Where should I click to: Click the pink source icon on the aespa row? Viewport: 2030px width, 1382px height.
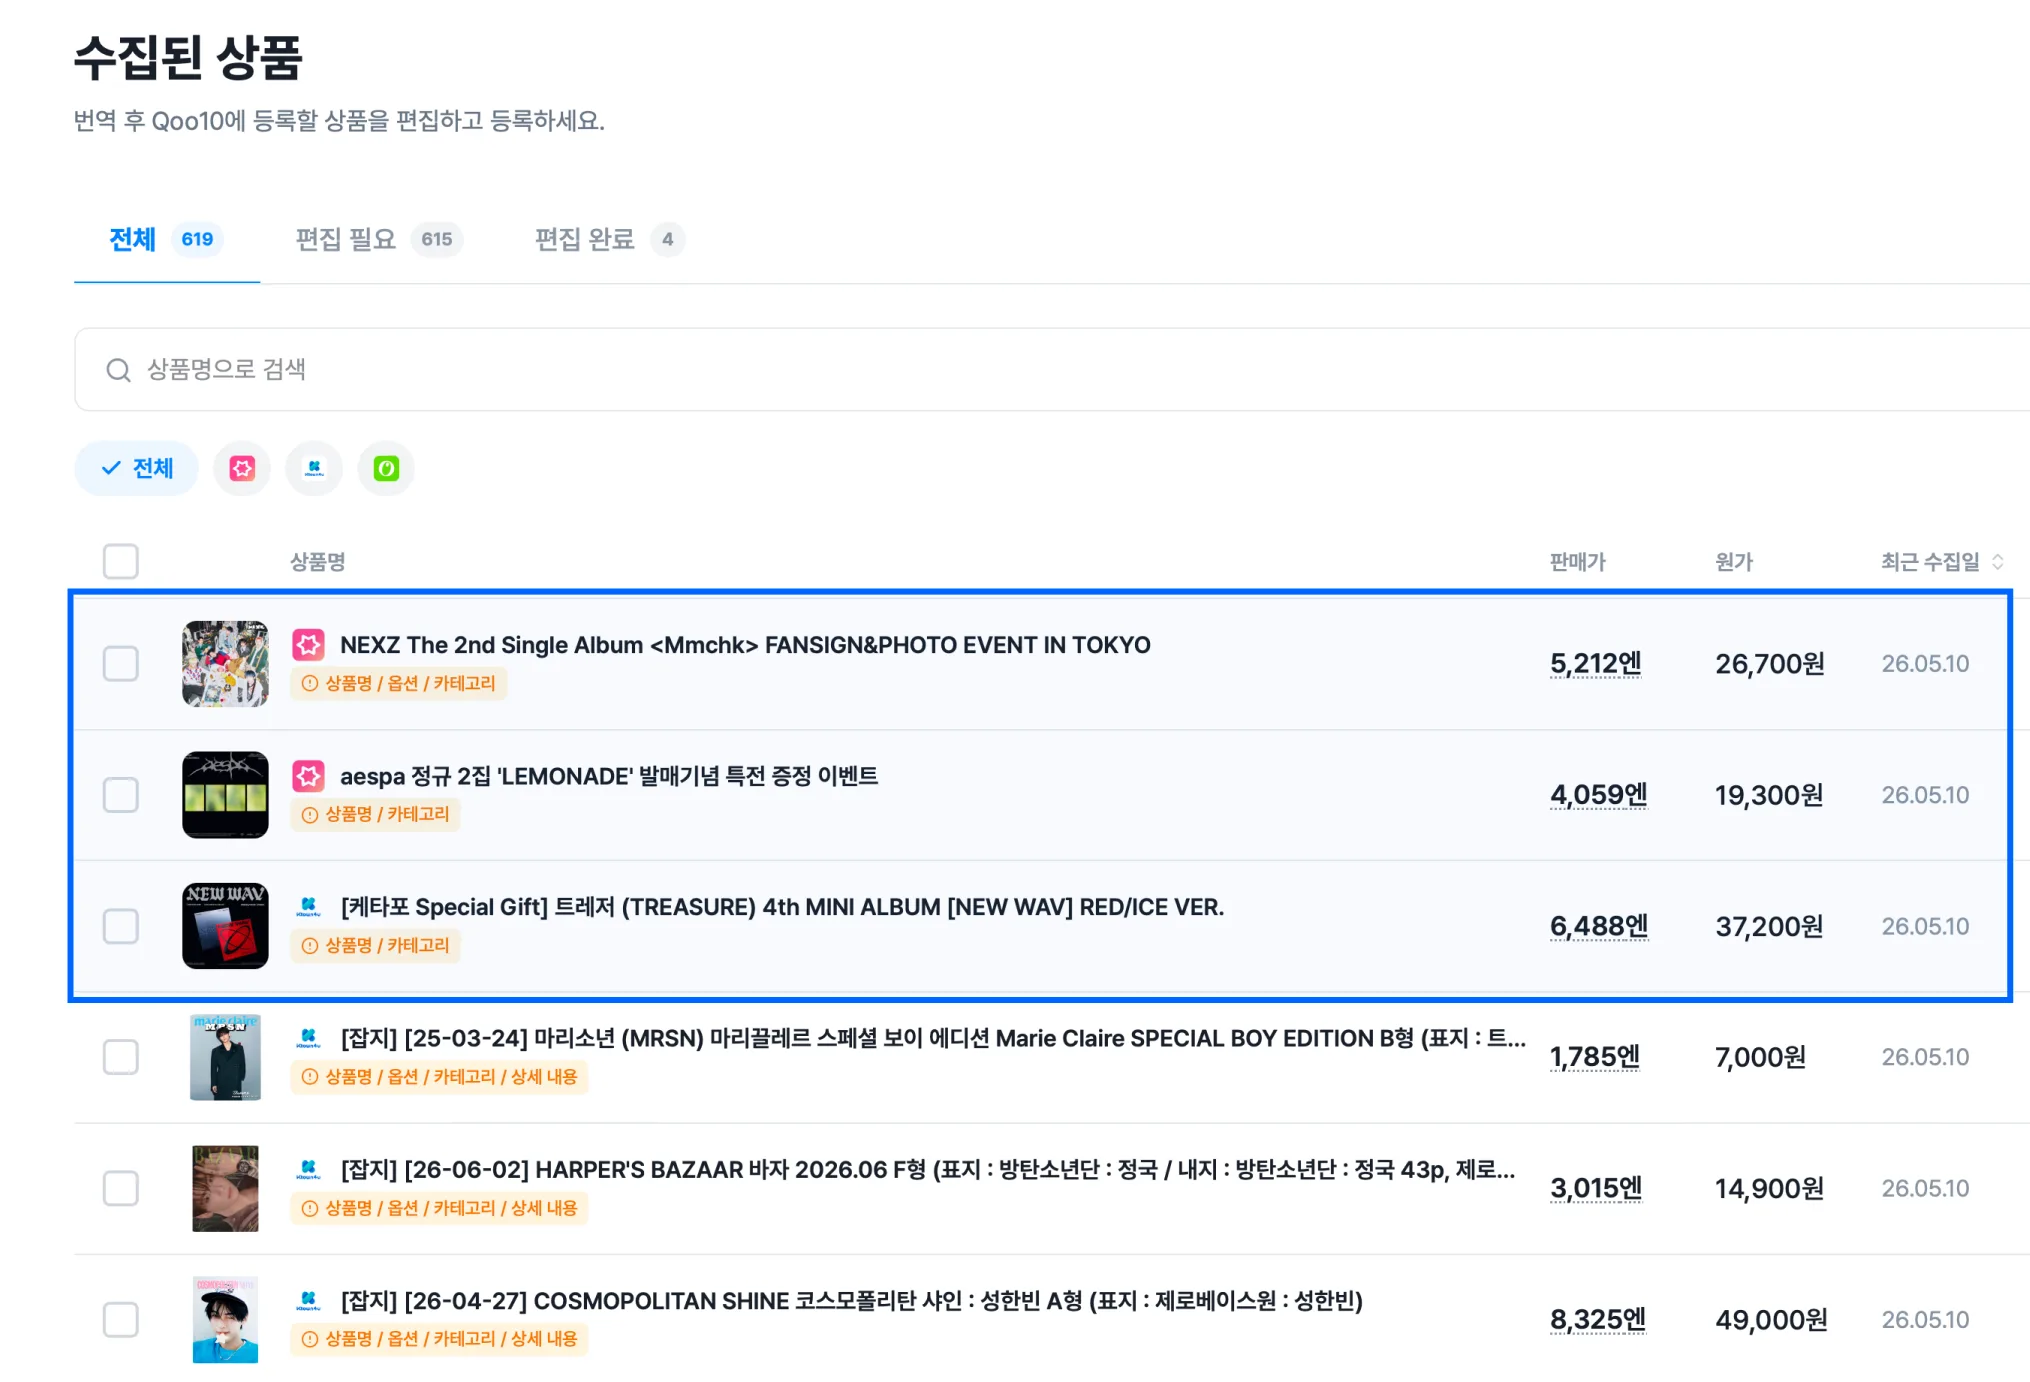pyautogui.click(x=308, y=776)
